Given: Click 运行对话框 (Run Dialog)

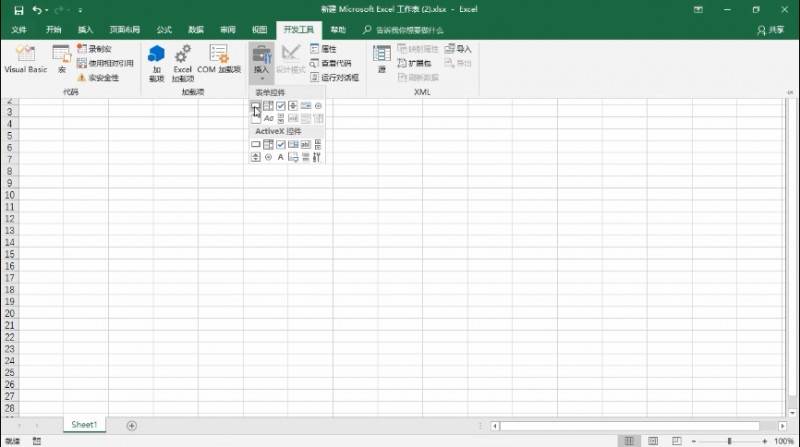Looking at the screenshot, I should 334,78.
